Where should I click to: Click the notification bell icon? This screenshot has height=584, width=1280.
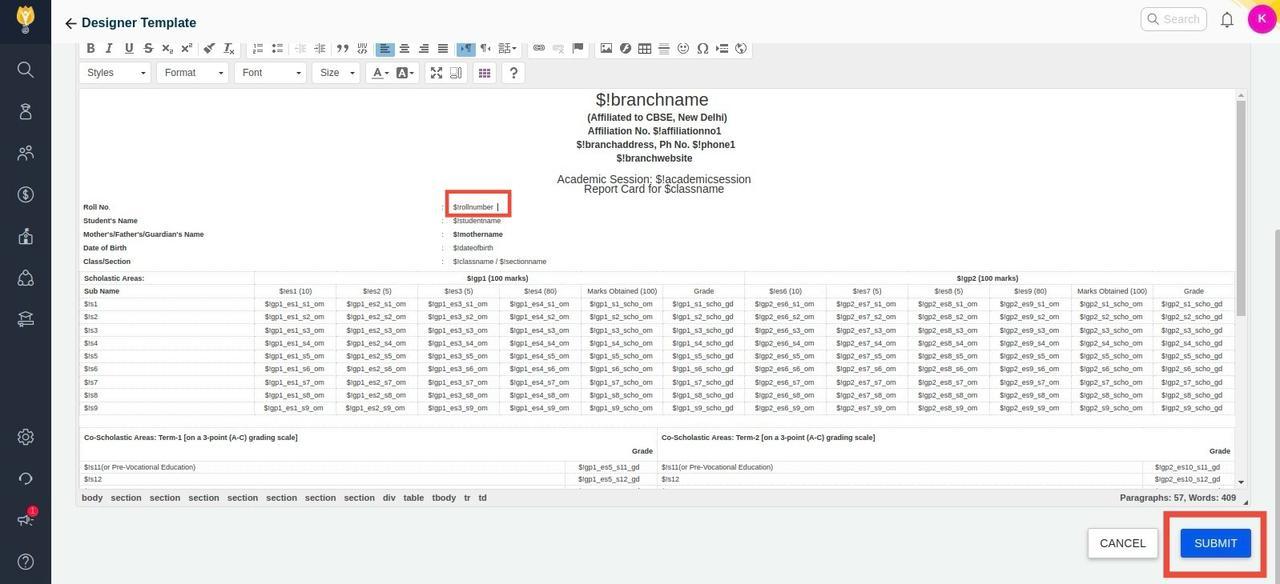(x=1226, y=20)
